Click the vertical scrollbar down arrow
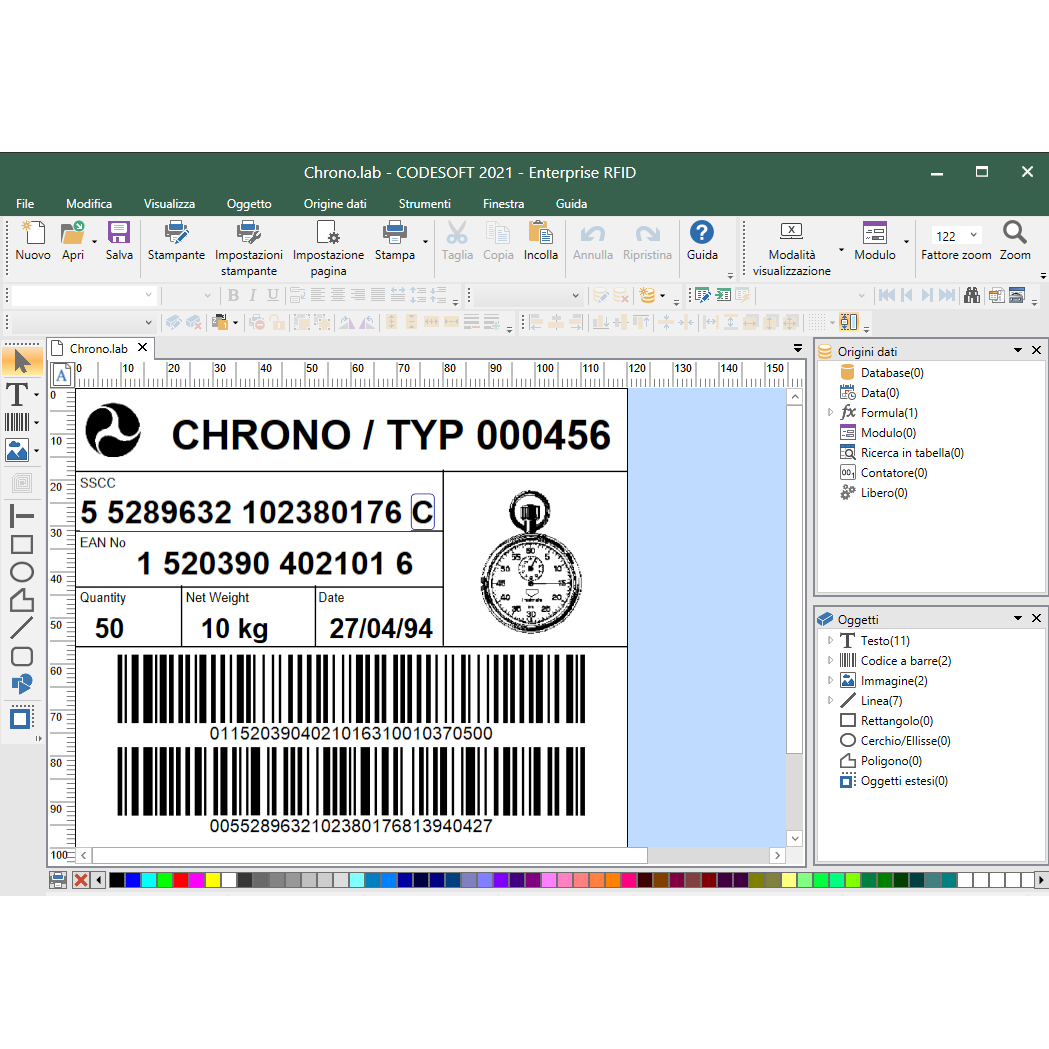Viewport: 1049px width, 1049px height. click(795, 838)
